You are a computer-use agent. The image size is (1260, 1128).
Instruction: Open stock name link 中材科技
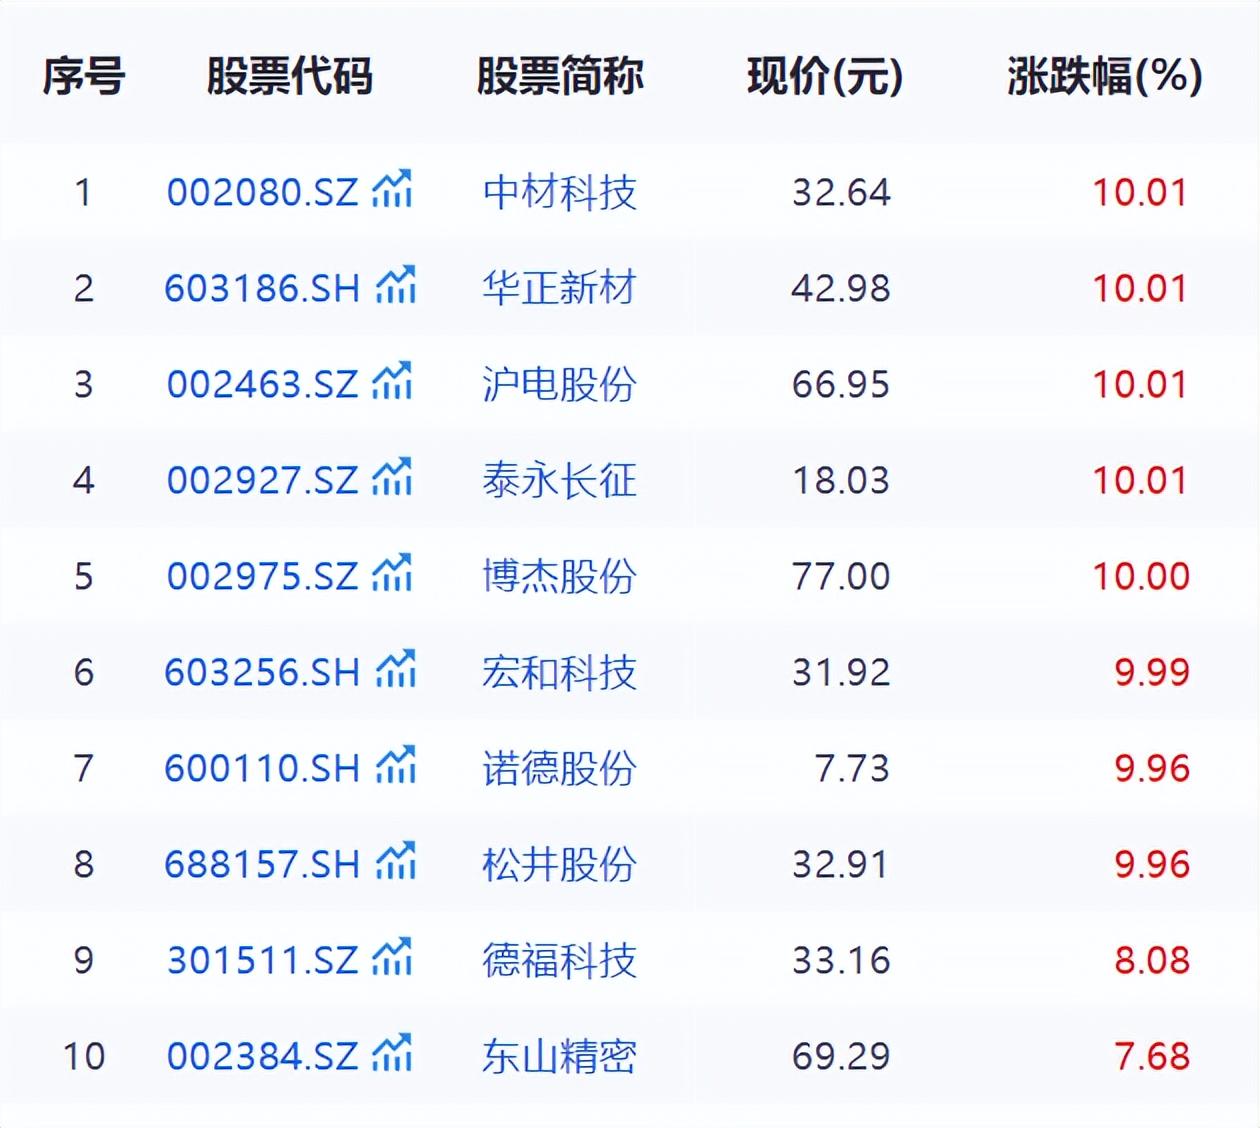pos(559,192)
